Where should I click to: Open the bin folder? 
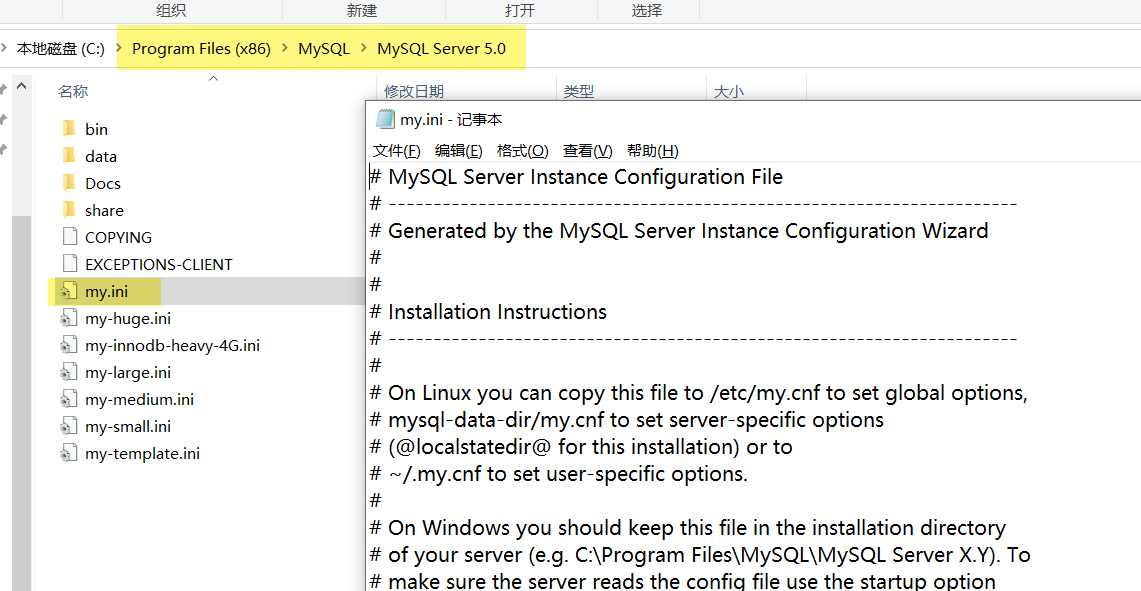pyautogui.click(x=97, y=128)
